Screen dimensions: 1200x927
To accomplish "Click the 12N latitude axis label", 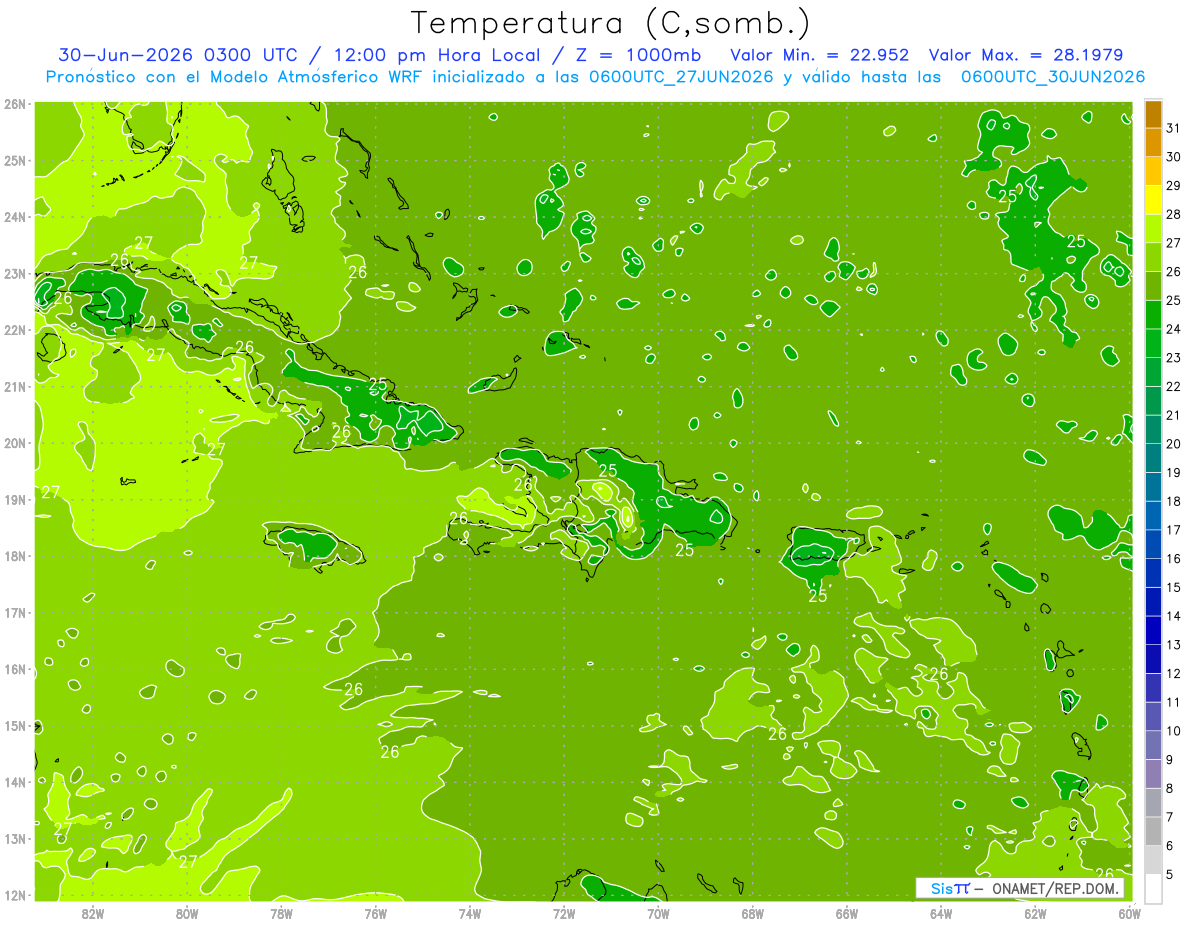I will (15, 895).
